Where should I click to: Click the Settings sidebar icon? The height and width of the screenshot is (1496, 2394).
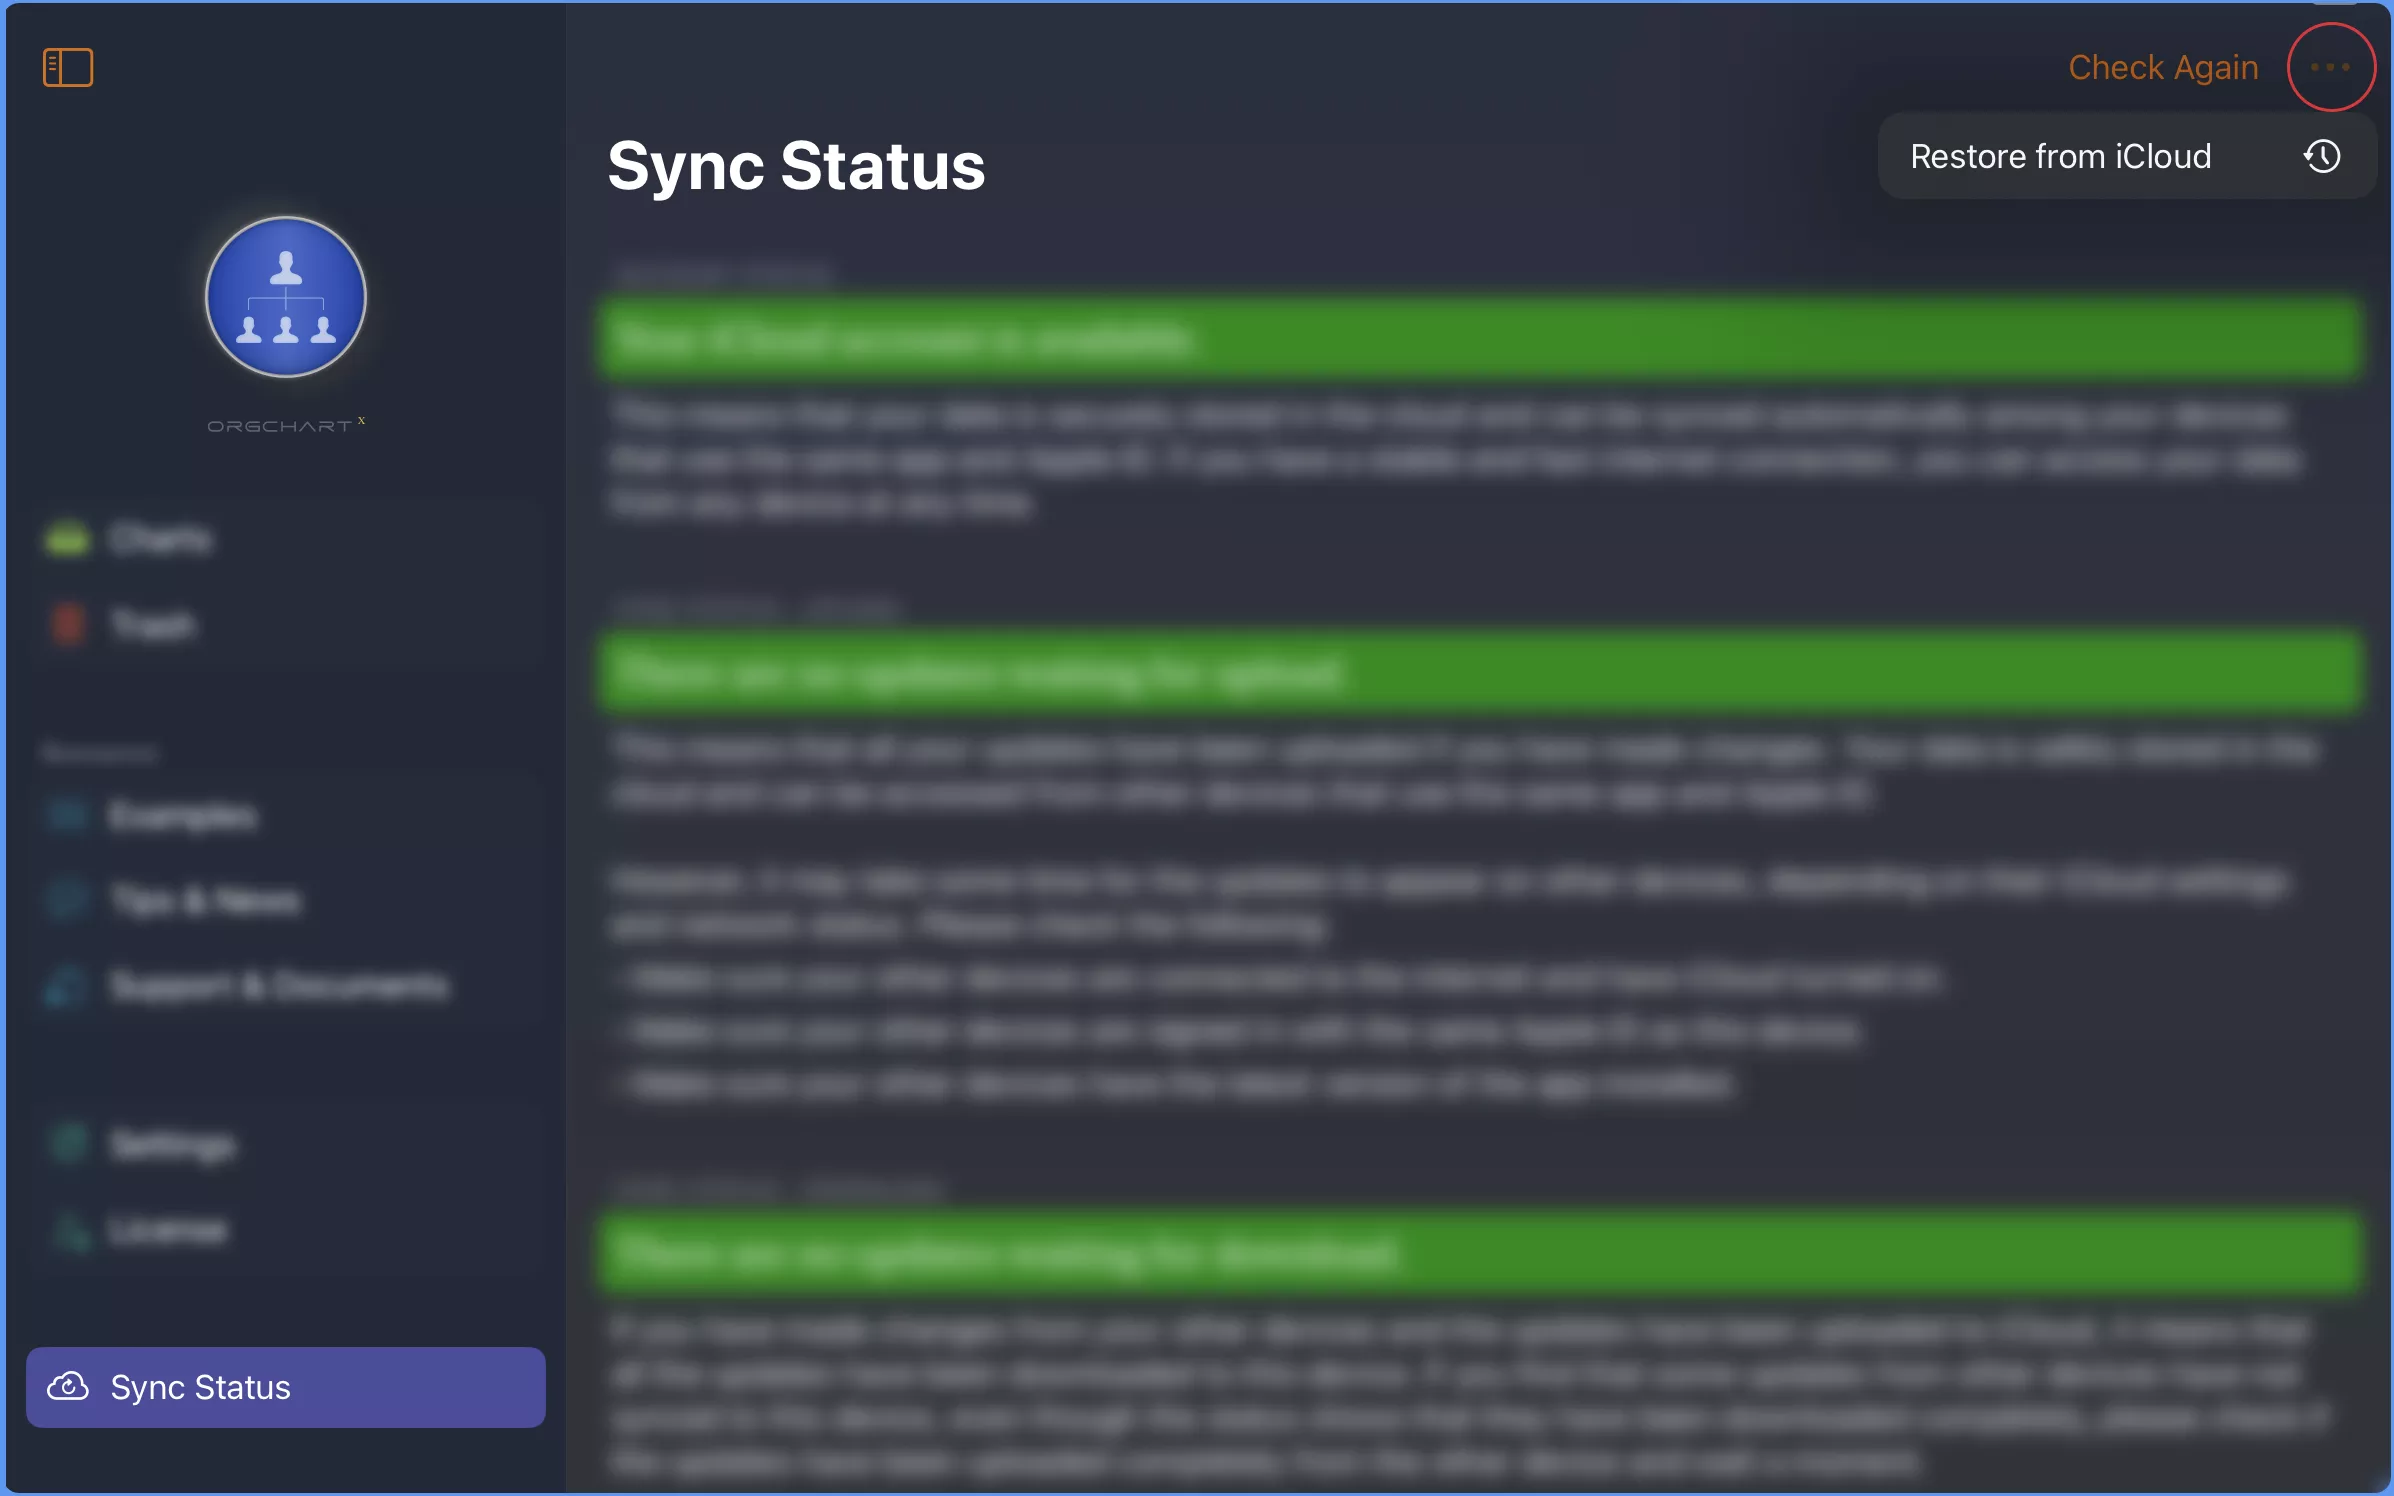tap(69, 1143)
